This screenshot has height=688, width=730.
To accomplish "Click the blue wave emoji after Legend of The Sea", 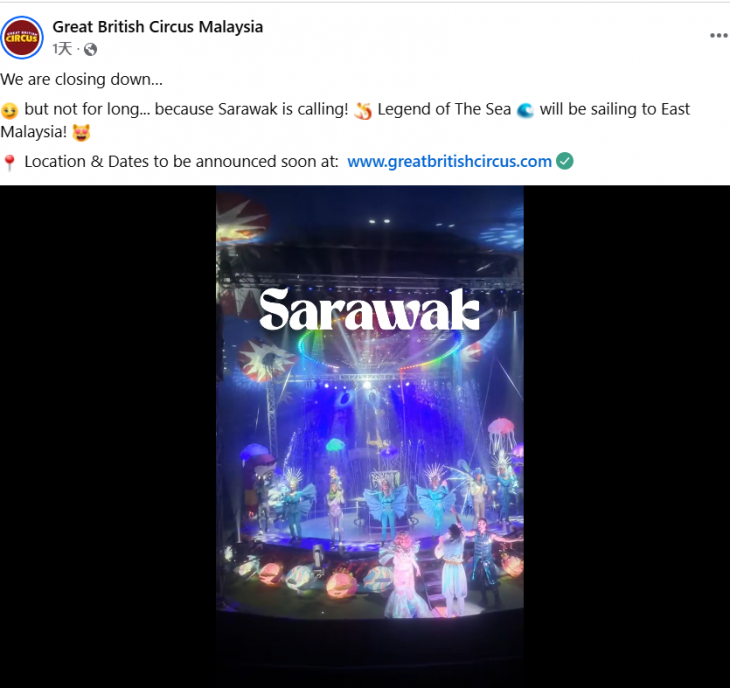I will pyautogui.click(x=526, y=110).
